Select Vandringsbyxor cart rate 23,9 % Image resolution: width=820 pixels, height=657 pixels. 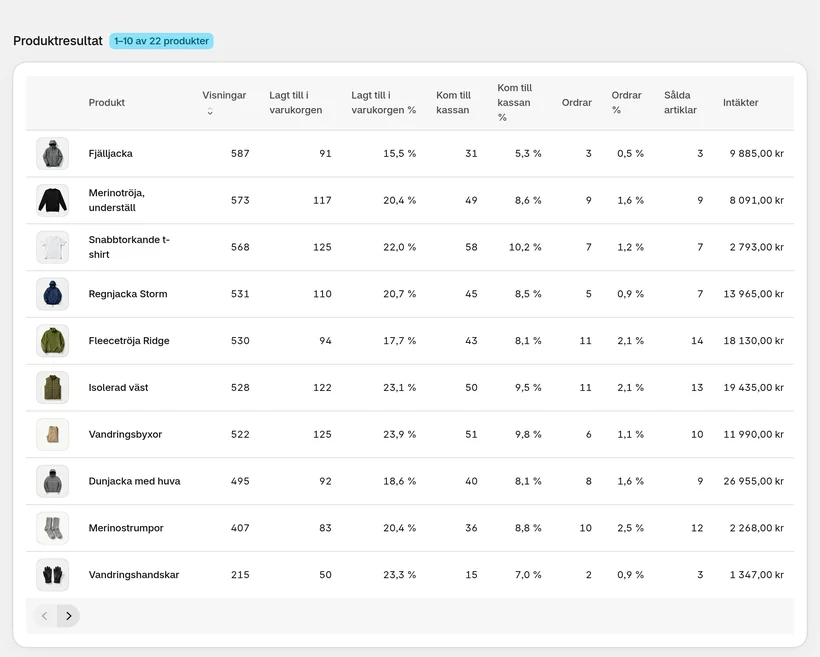[x=400, y=434]
